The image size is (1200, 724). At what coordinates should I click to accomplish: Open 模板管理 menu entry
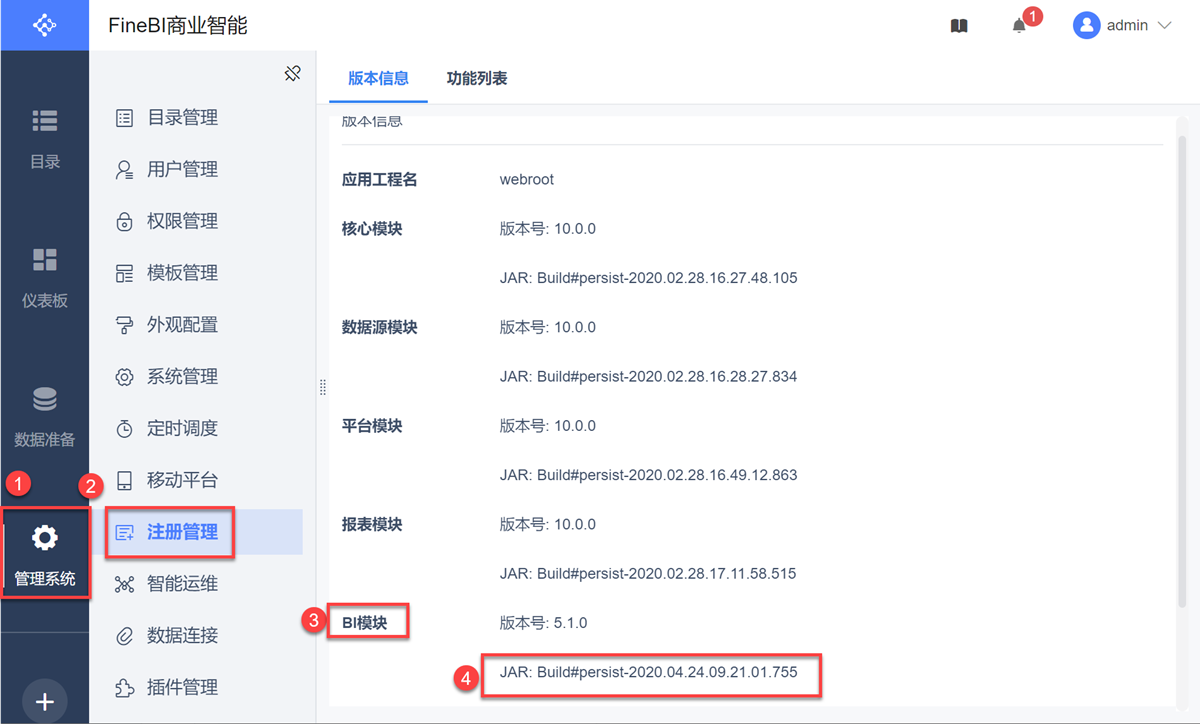(x=182, y=273)
